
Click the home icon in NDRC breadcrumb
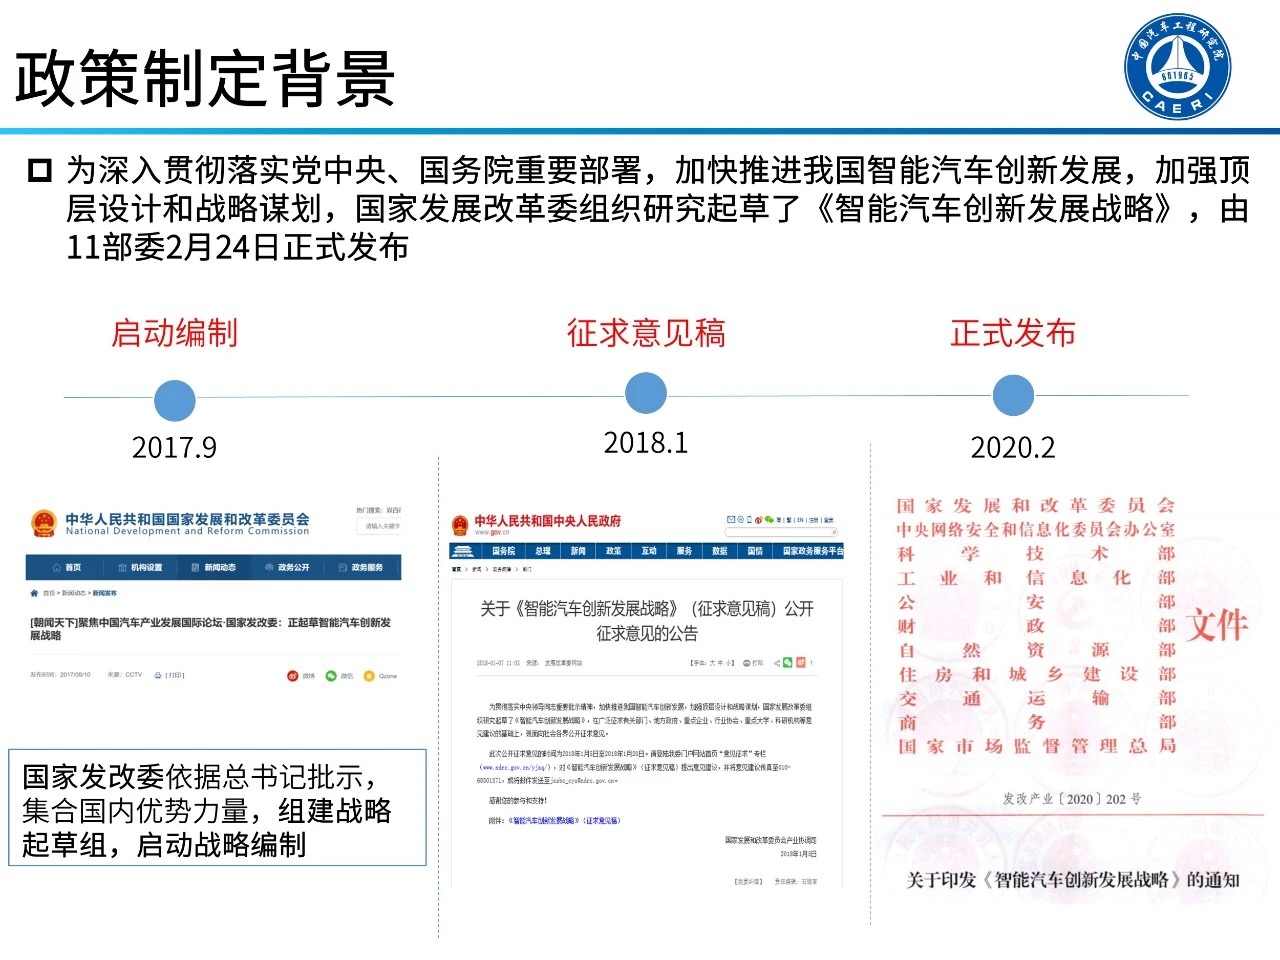[x=35, y=593]
